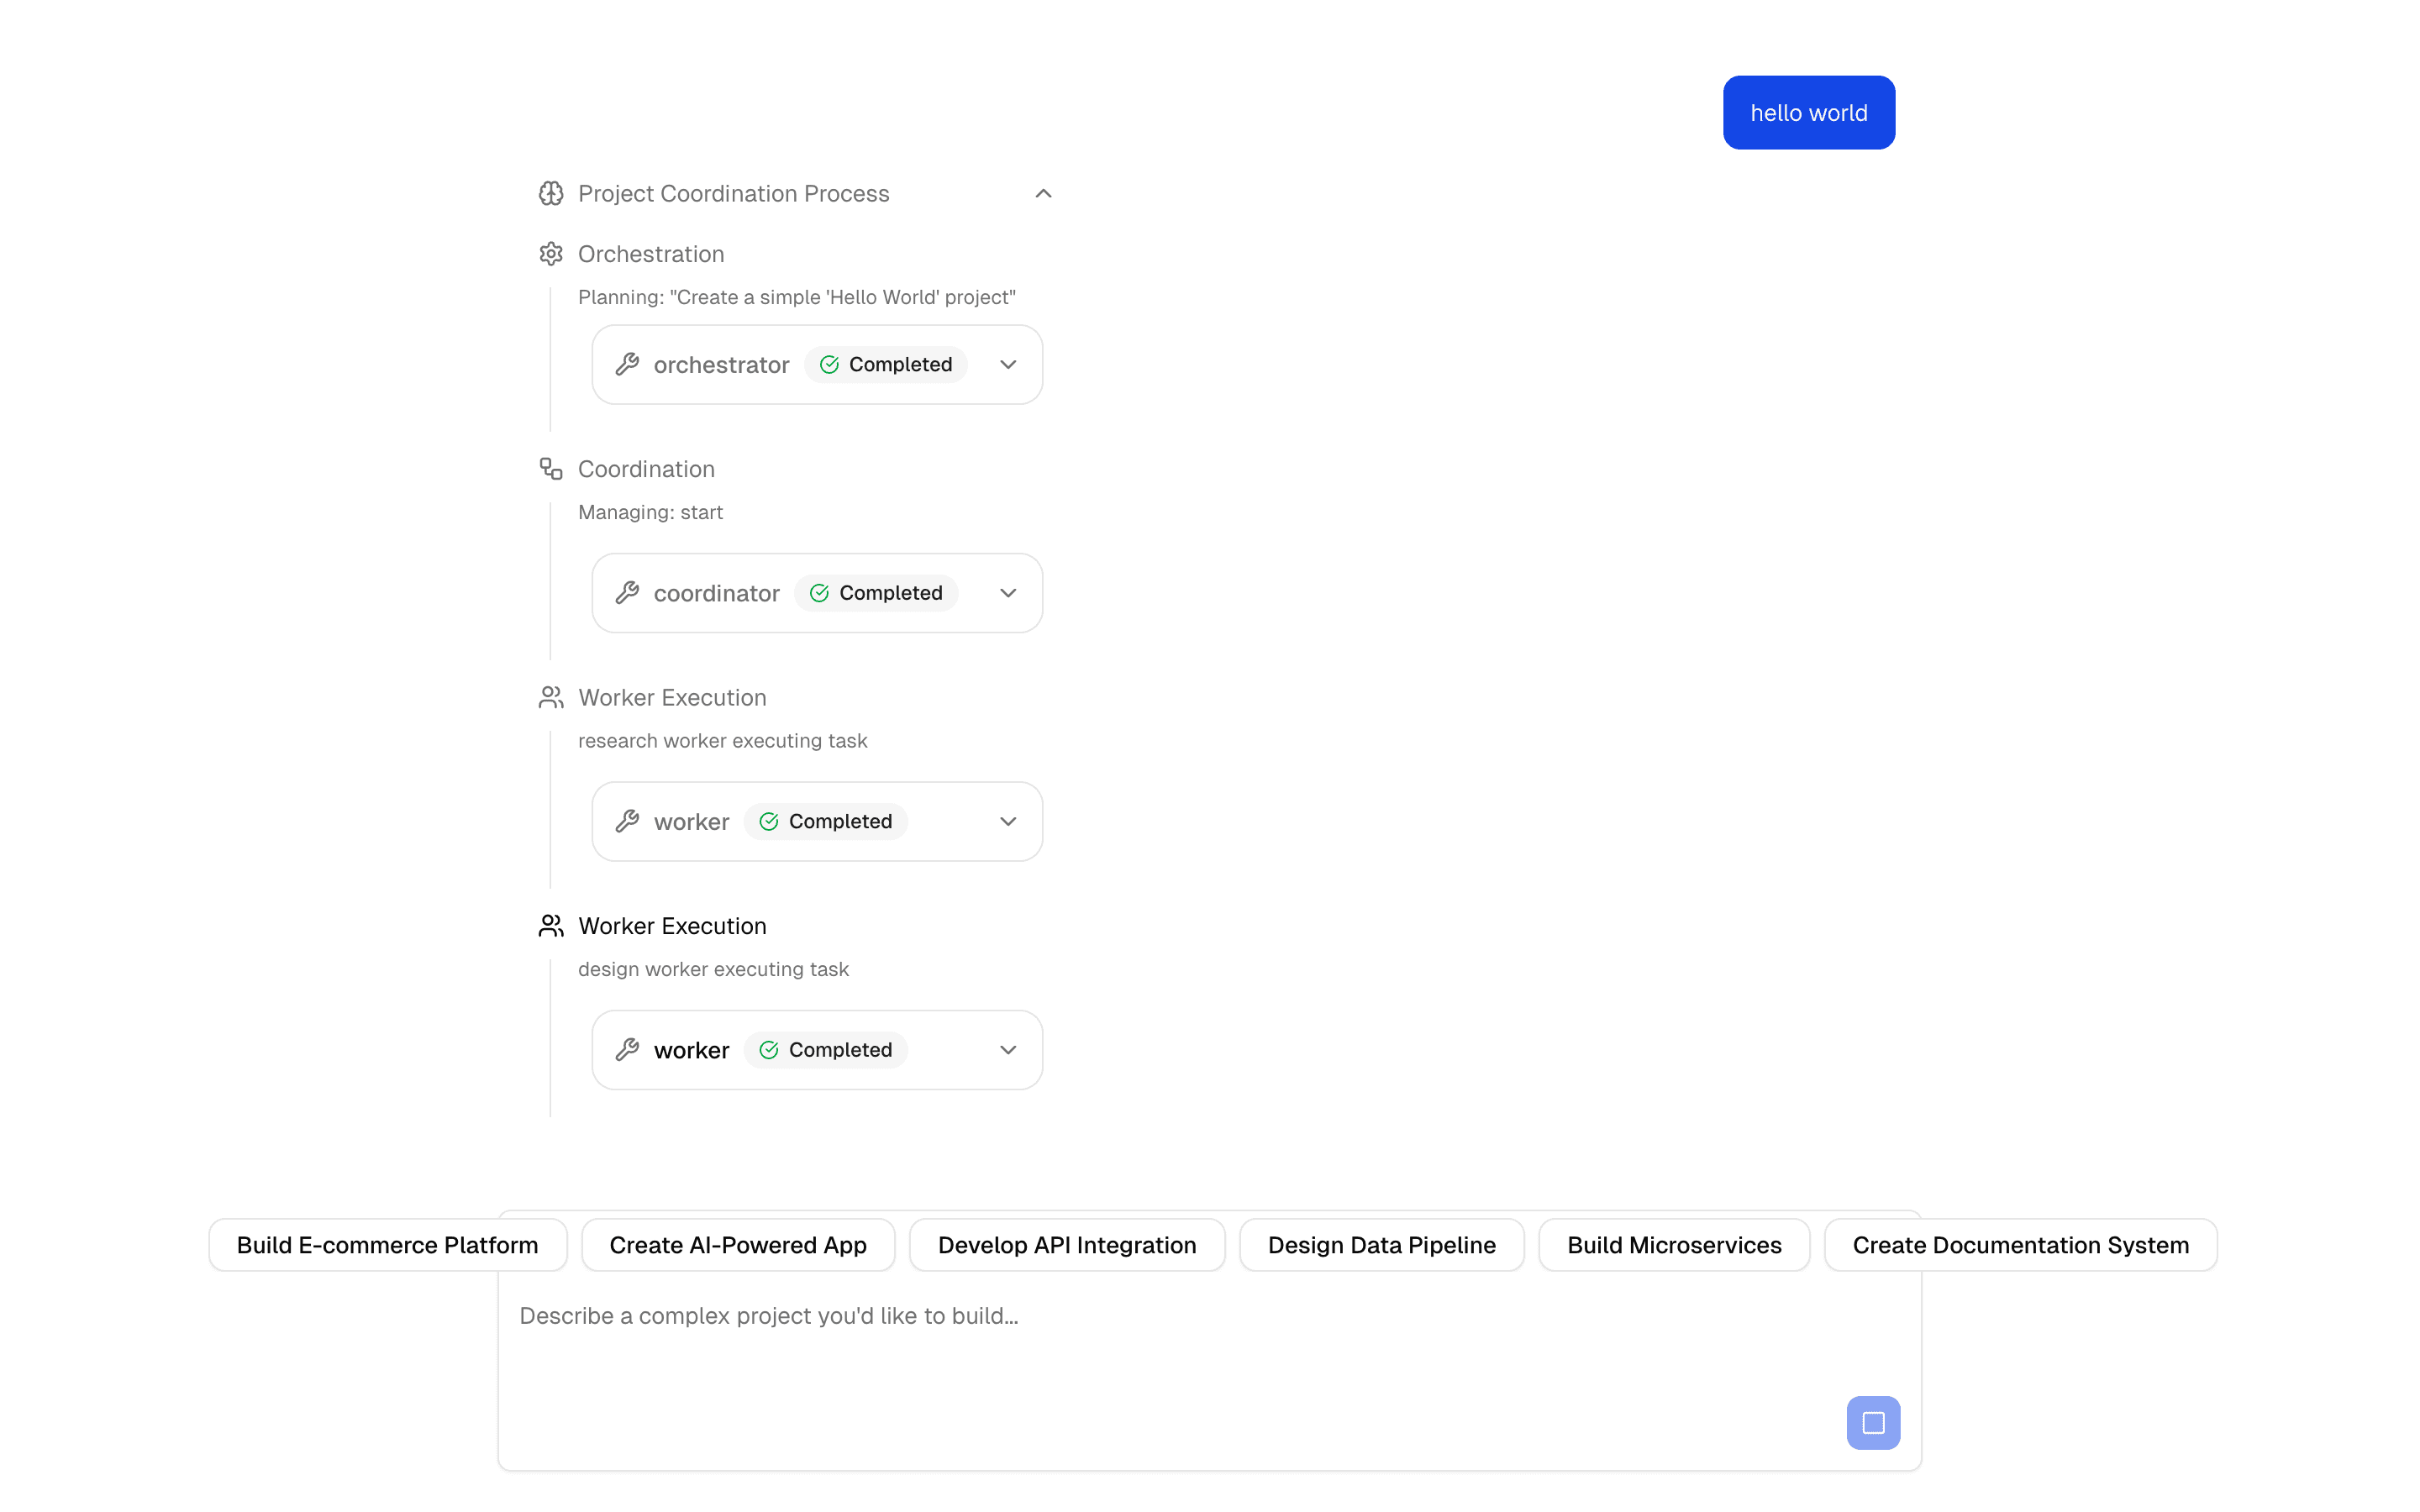Expand the coordinator tool details chevron
Image resolution: width=2420 pixels, height=1512 pixels.
coord(1008,593)
